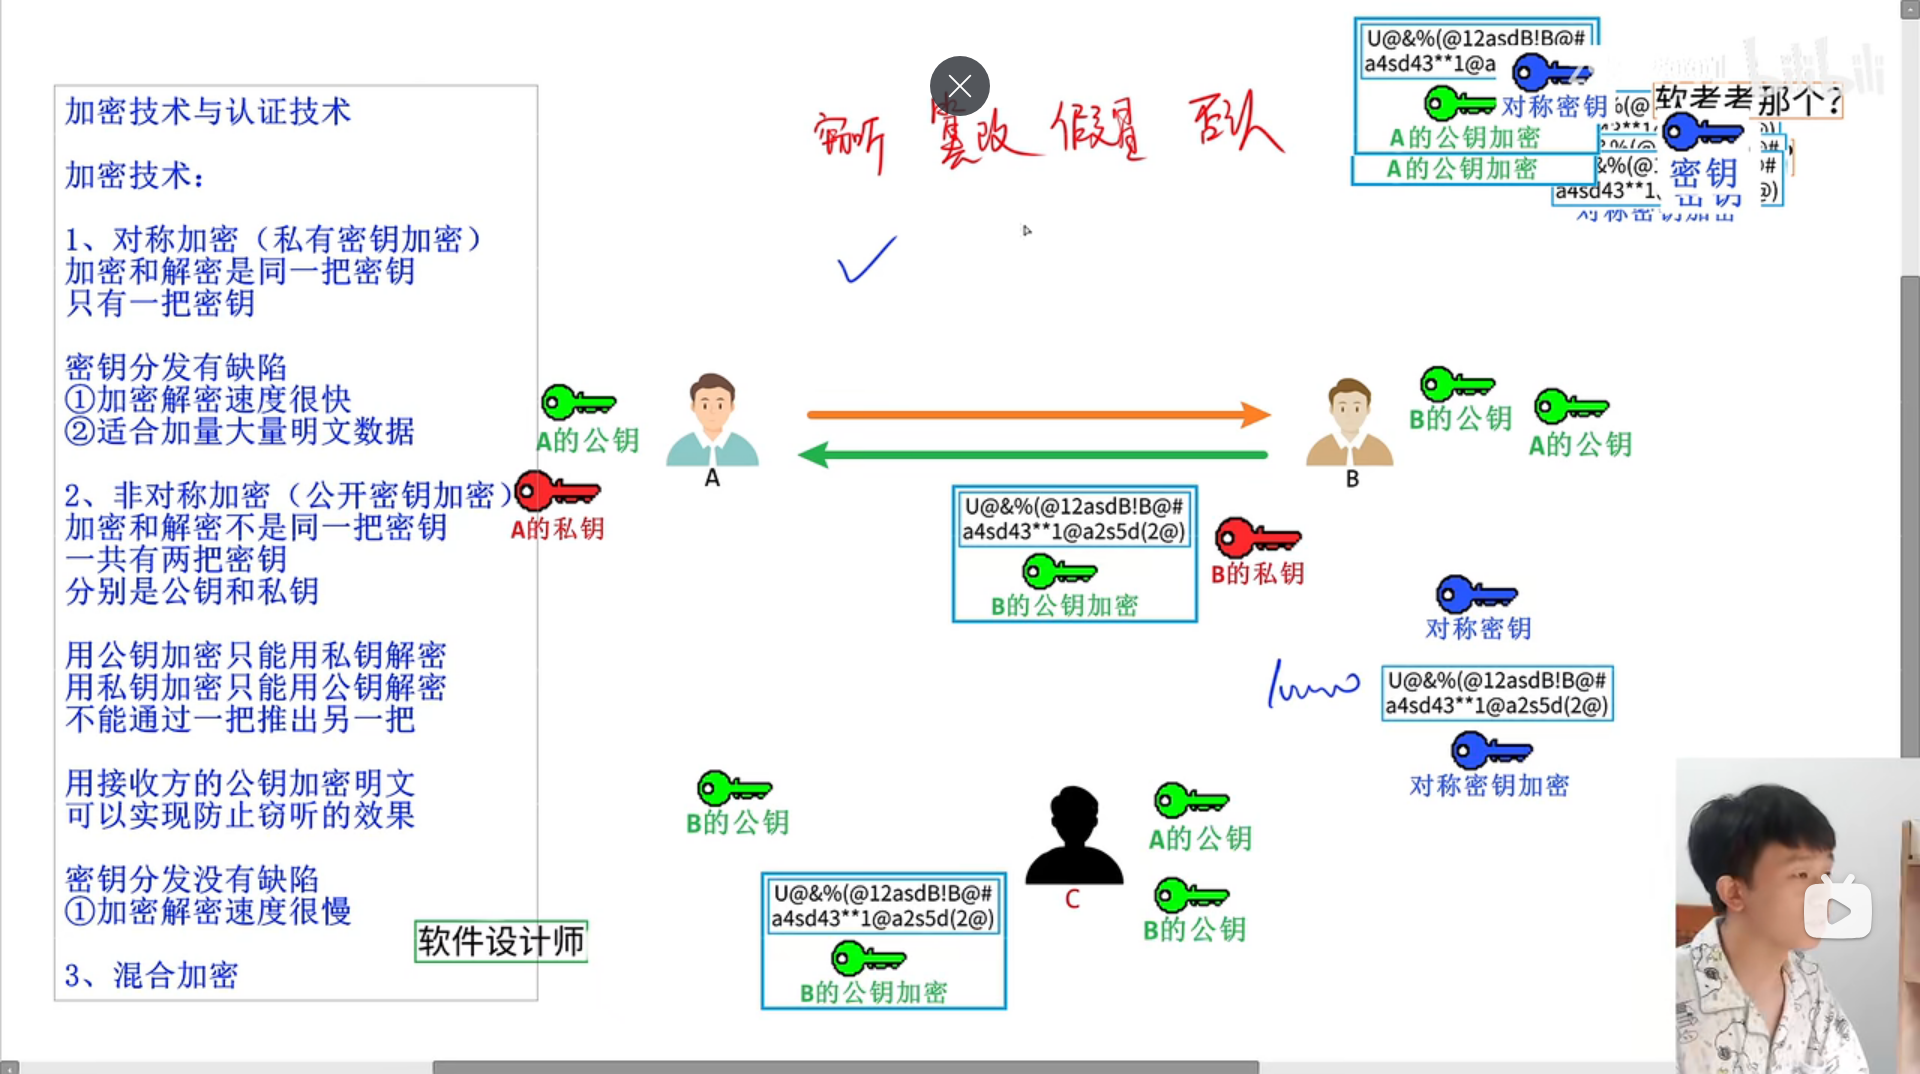Click the vertical scrollbar thumb on the right edge
1920x1074 pixels.
click(x=1910, y=515)
